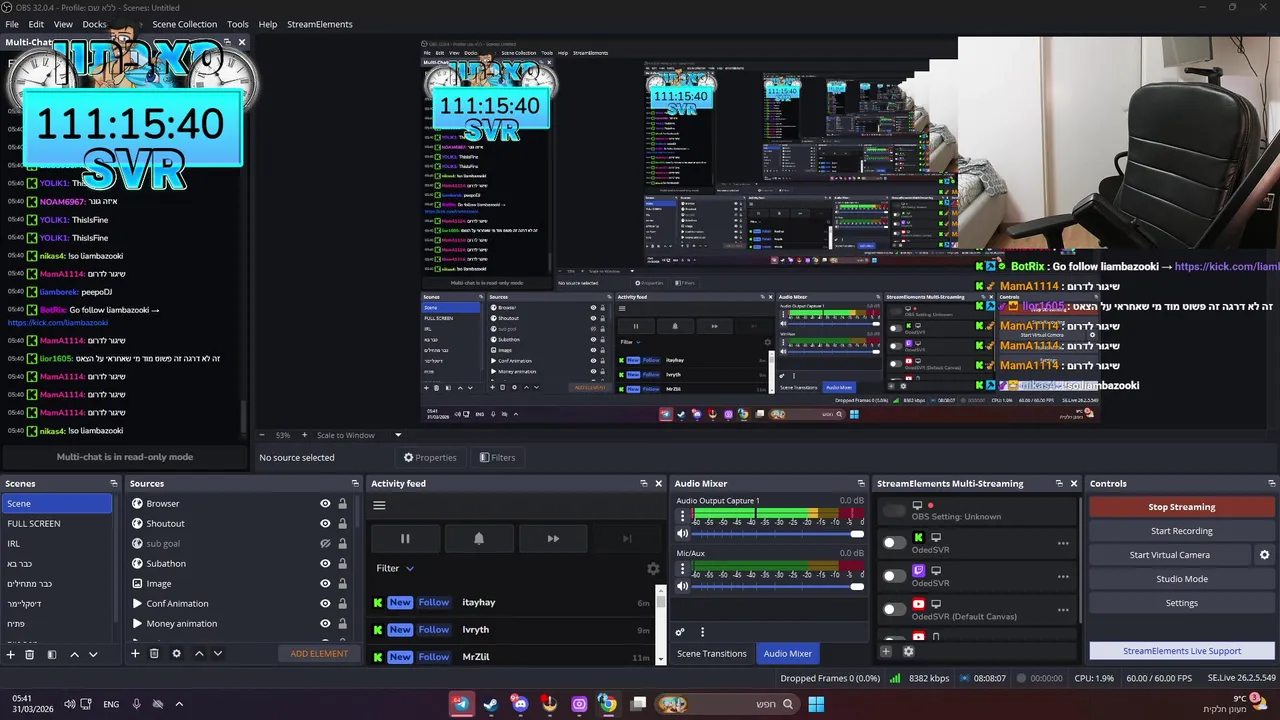
Task: Enable YouTube Default Canvas streaming toggle
Action: coord(894,609)
